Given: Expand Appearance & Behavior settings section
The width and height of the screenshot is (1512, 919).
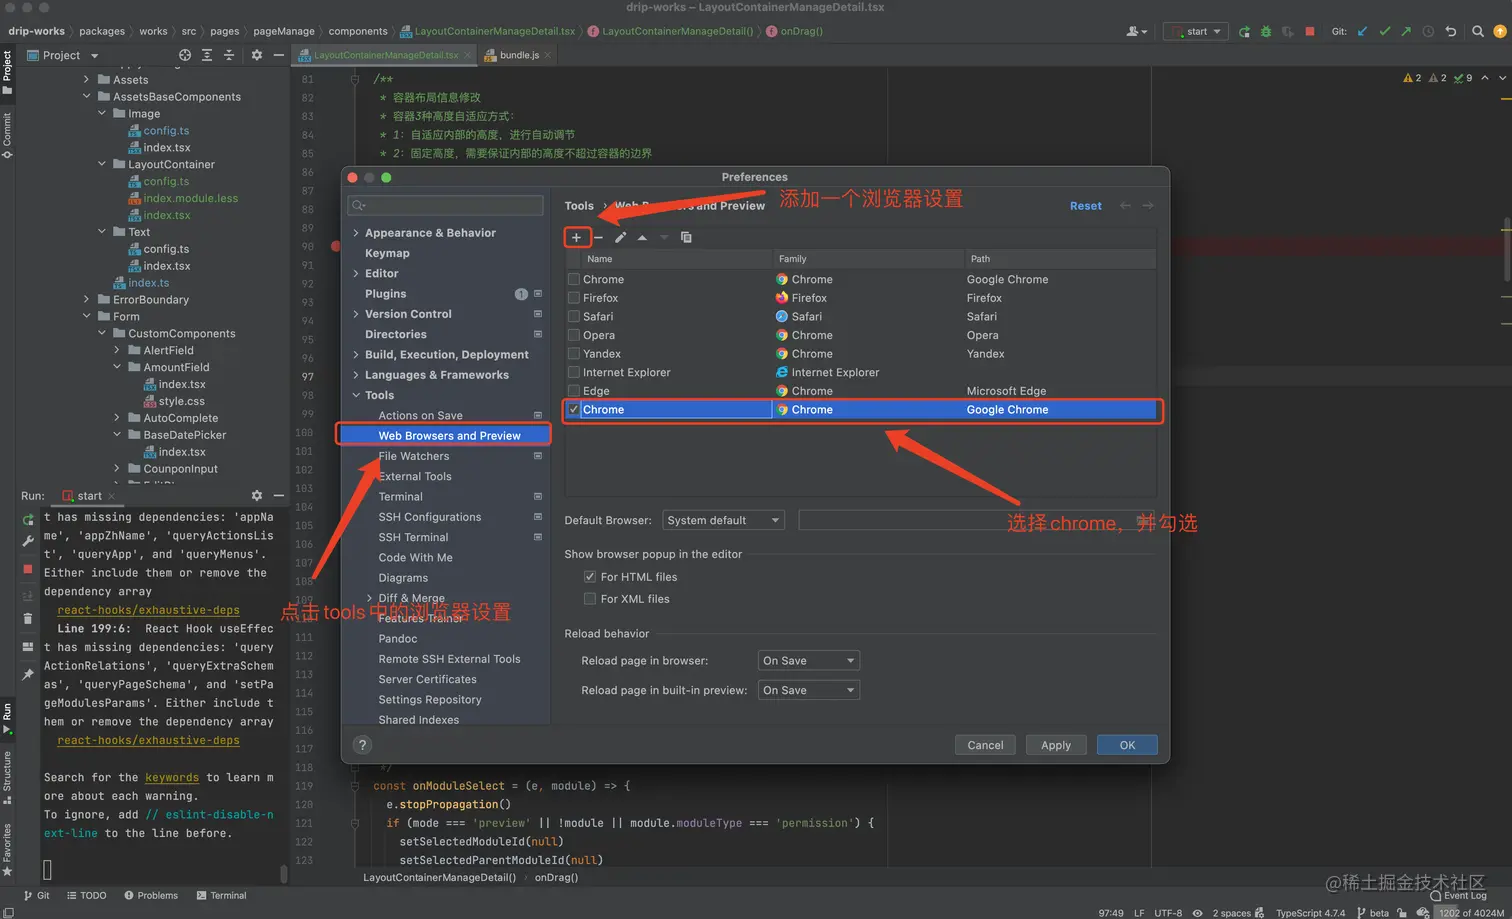Looking at the screenshot, I should pos(356,233).
